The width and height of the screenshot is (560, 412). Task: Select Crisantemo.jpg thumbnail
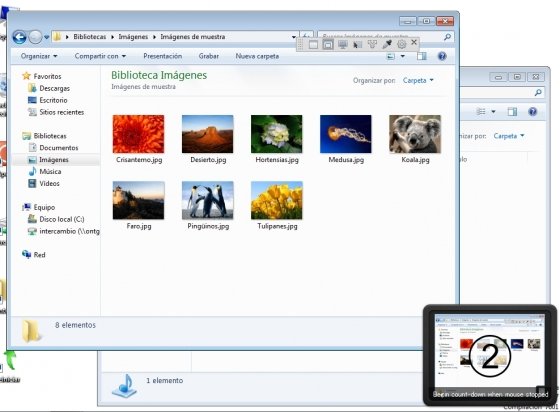pyautogui.click(x=139, y=134)
